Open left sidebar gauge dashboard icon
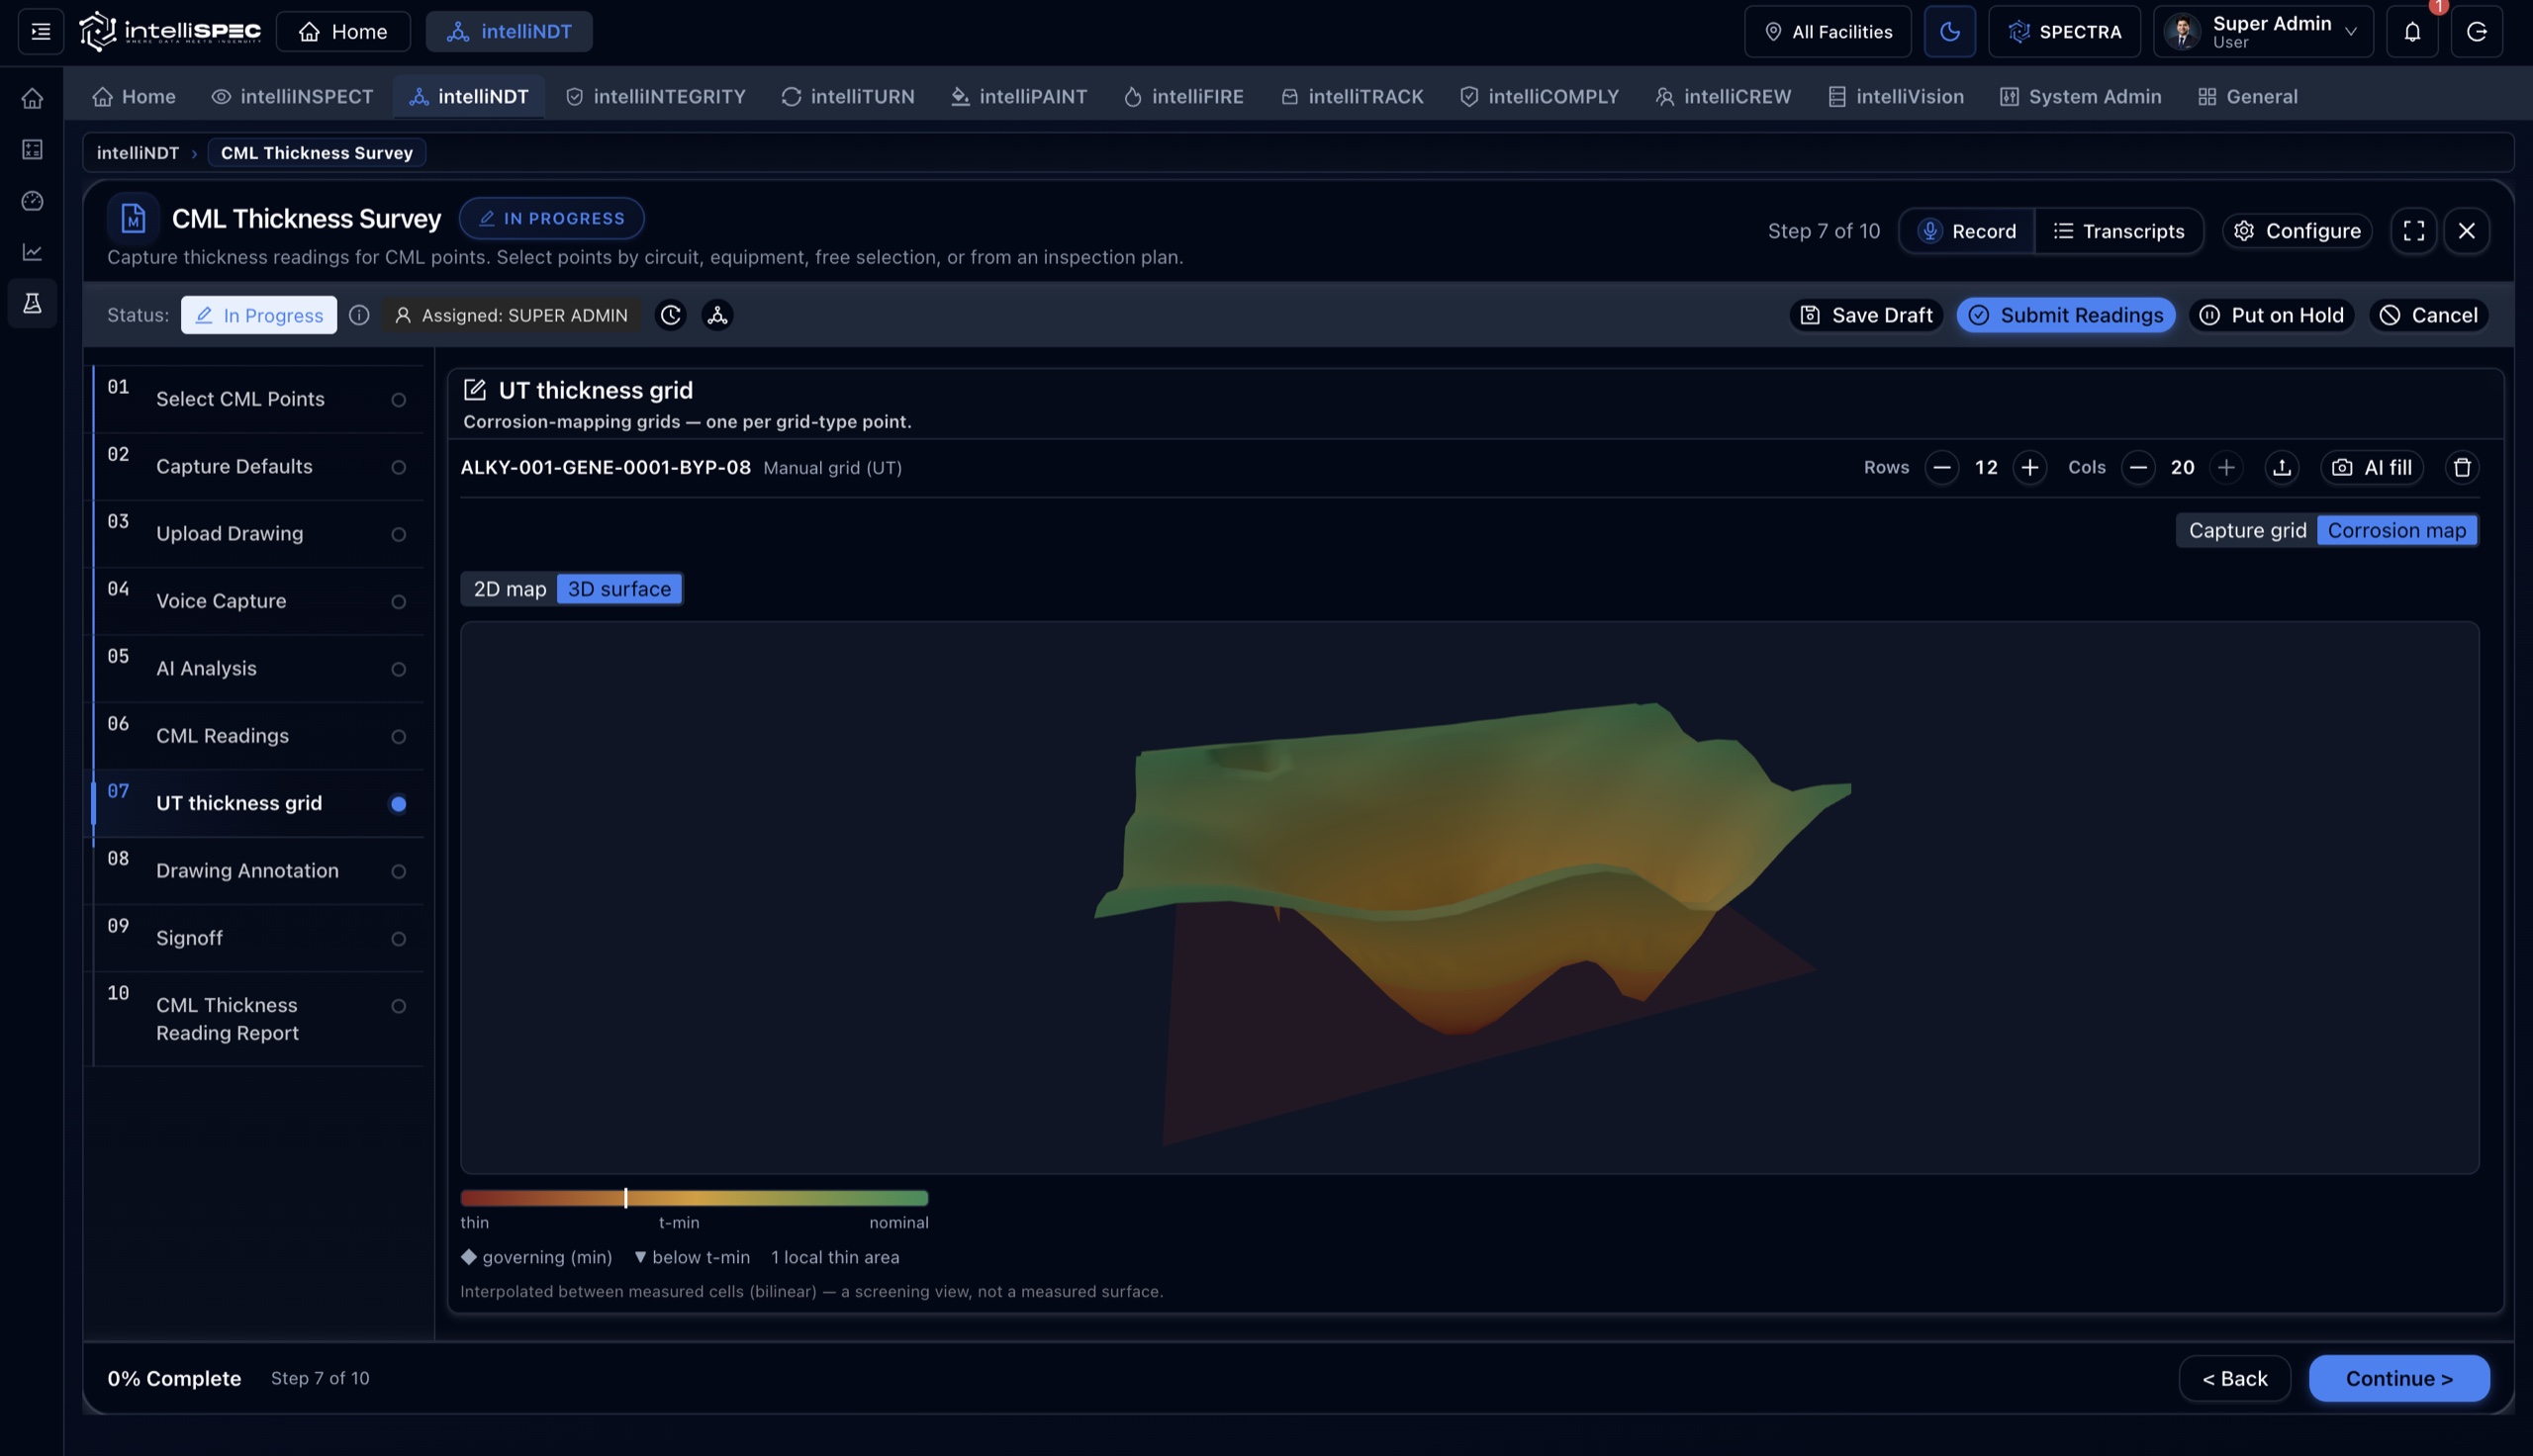 click(x=32, y=201)
